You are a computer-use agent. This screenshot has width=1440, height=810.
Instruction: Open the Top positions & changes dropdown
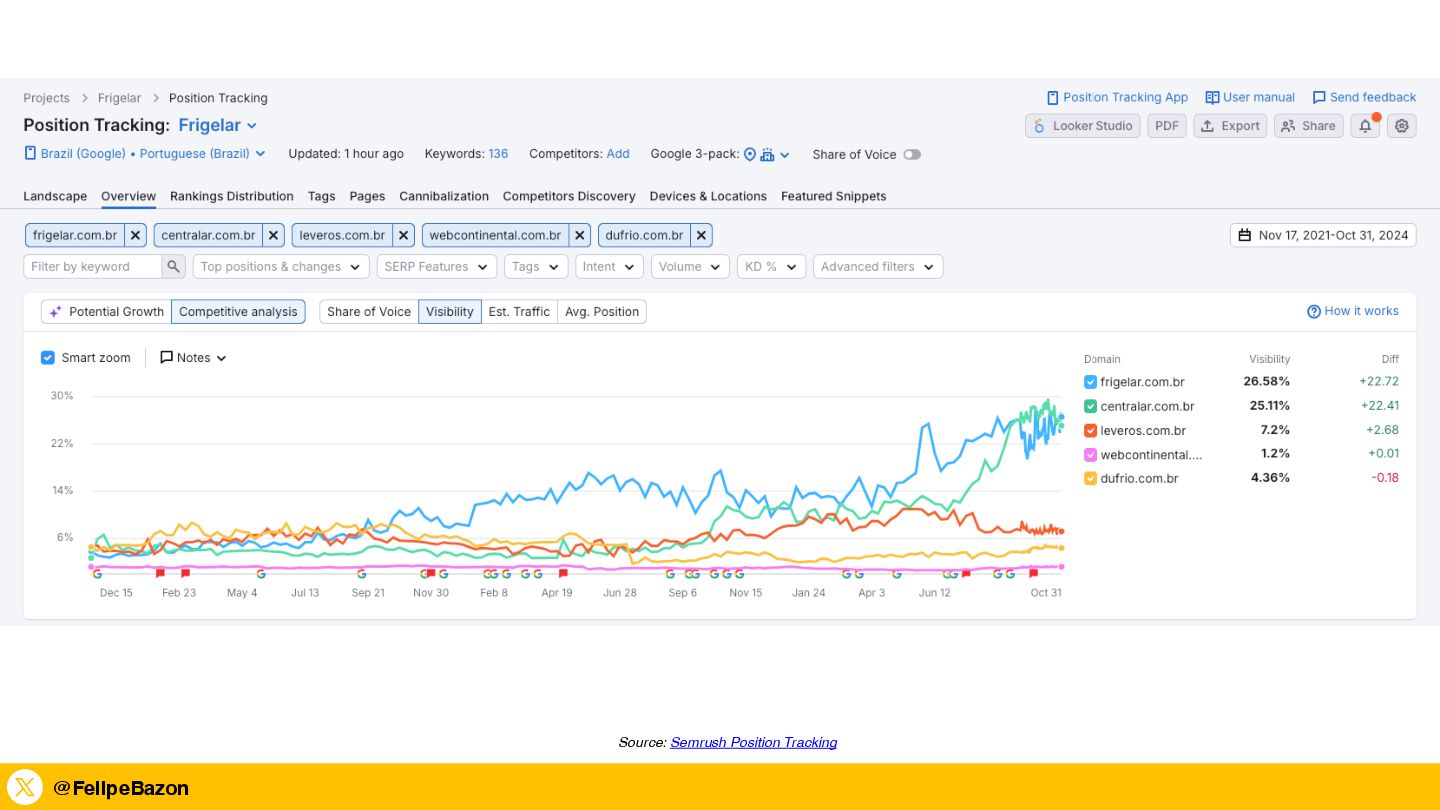click(281, 267)
